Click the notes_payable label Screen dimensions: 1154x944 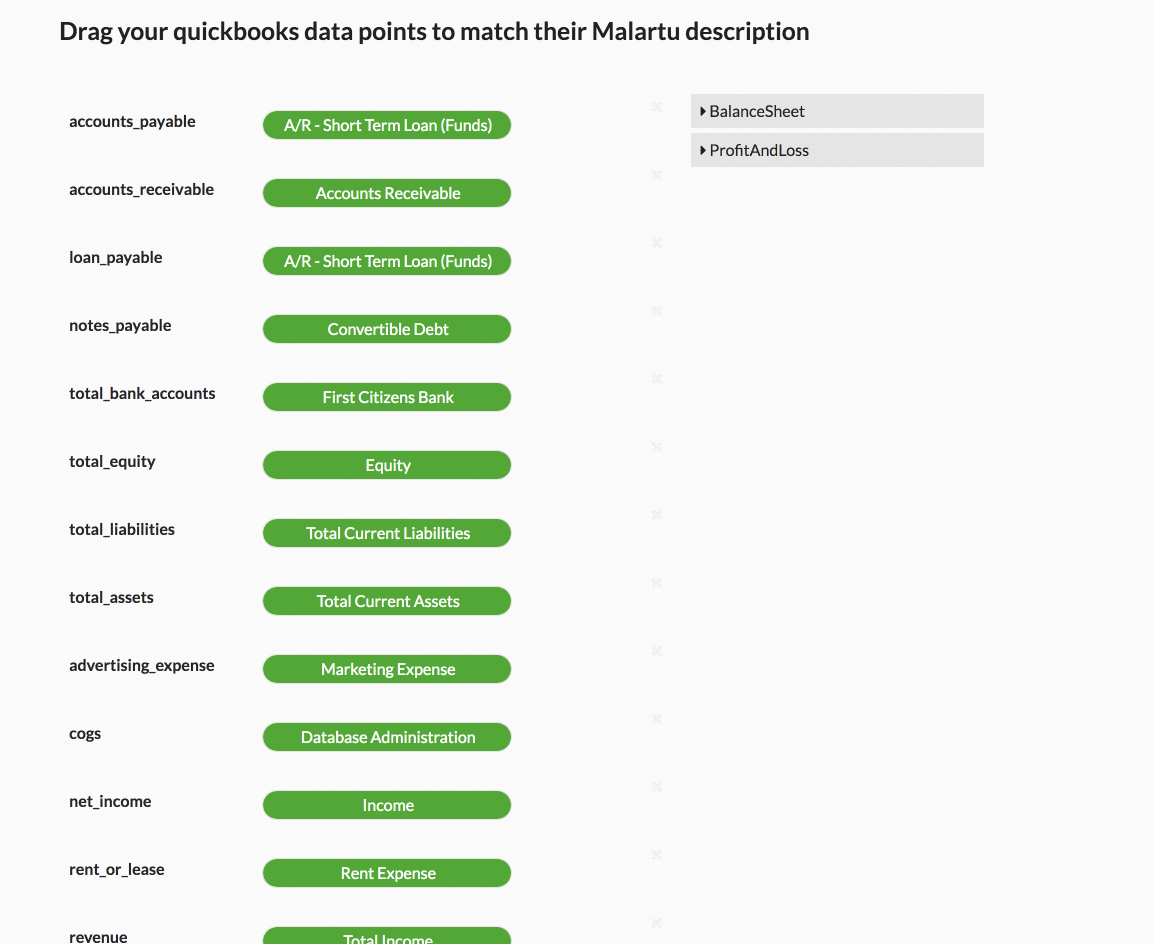pyautogui.click(x=120, y=325)
